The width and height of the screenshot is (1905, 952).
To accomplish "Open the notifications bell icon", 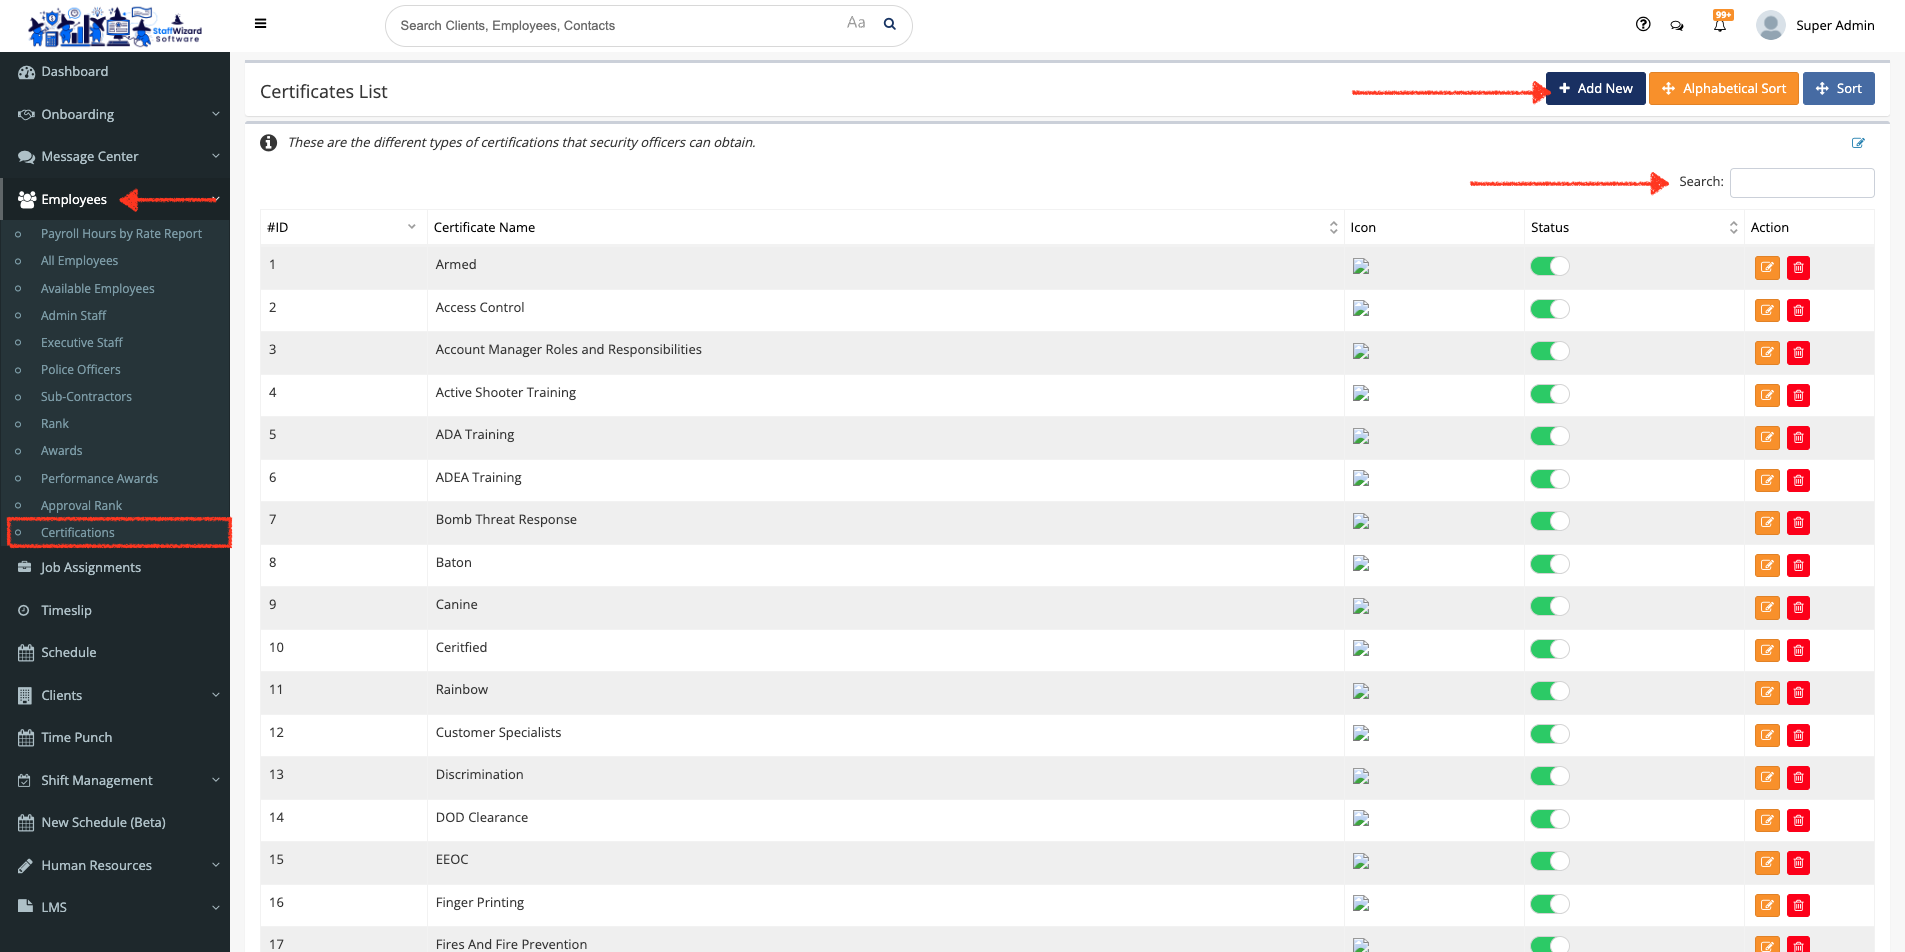I will point(1720,25).
